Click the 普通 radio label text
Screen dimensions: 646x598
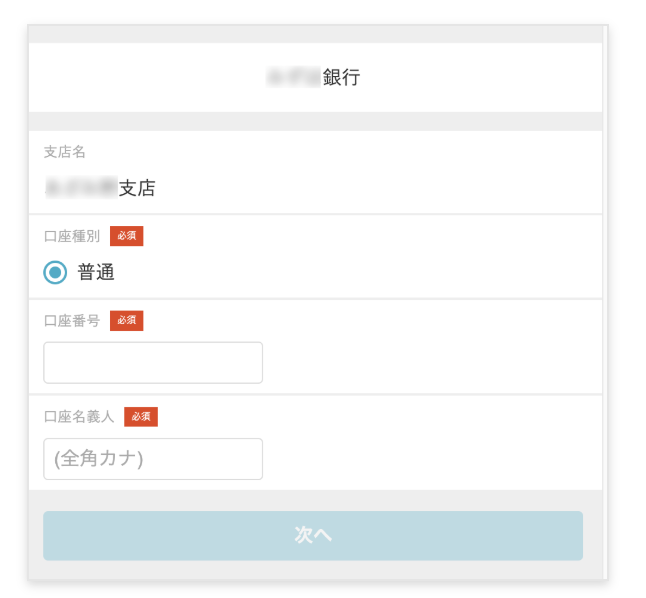pos(96,272)
